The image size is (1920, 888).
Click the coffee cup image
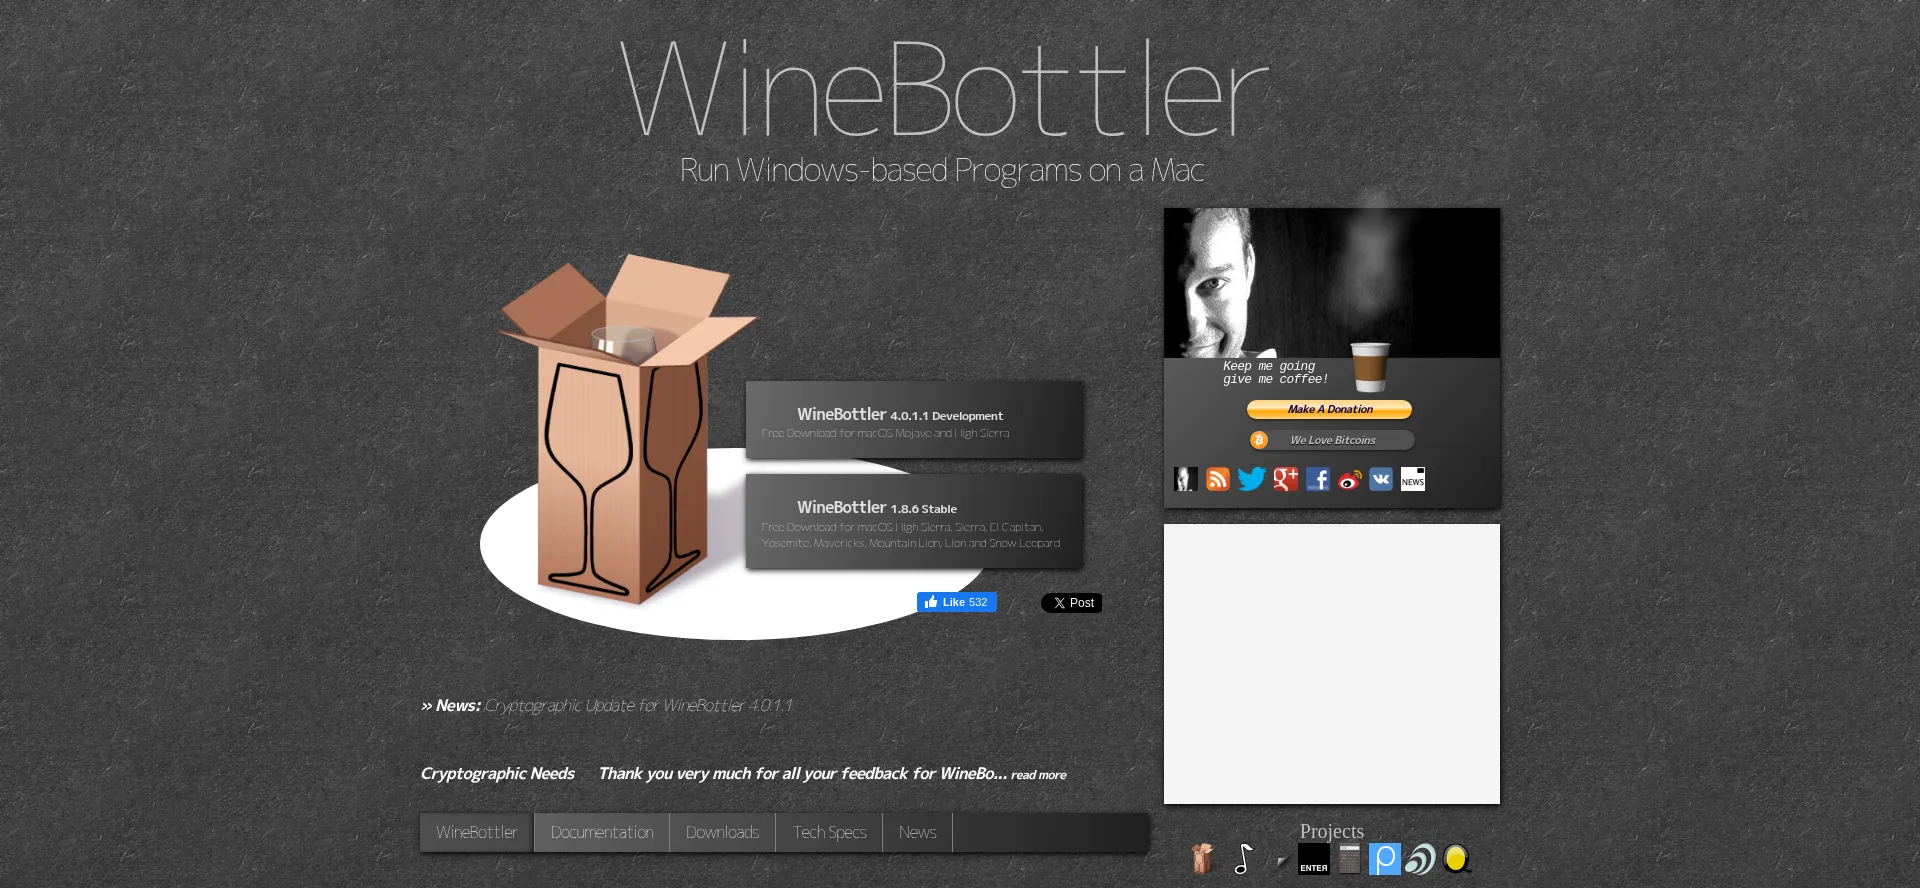tap(1370, 367)
